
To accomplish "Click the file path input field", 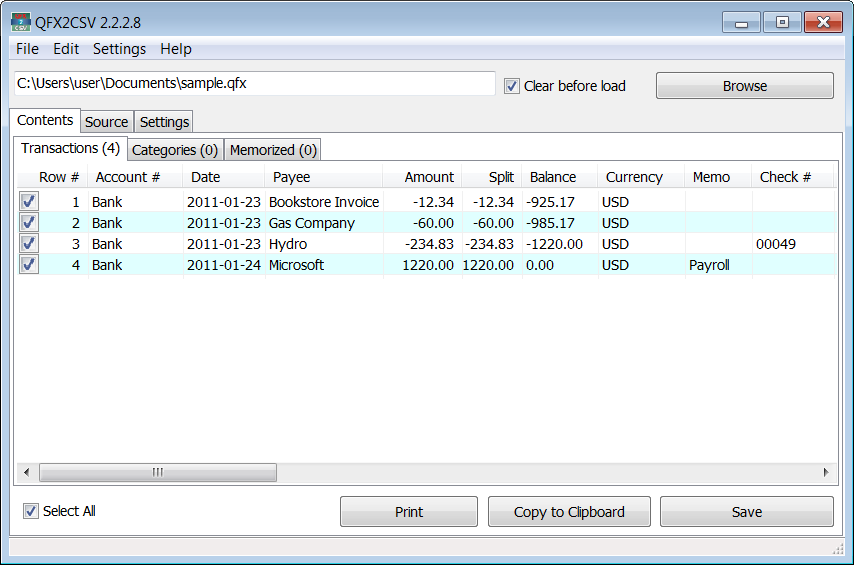I will (254, 83).
